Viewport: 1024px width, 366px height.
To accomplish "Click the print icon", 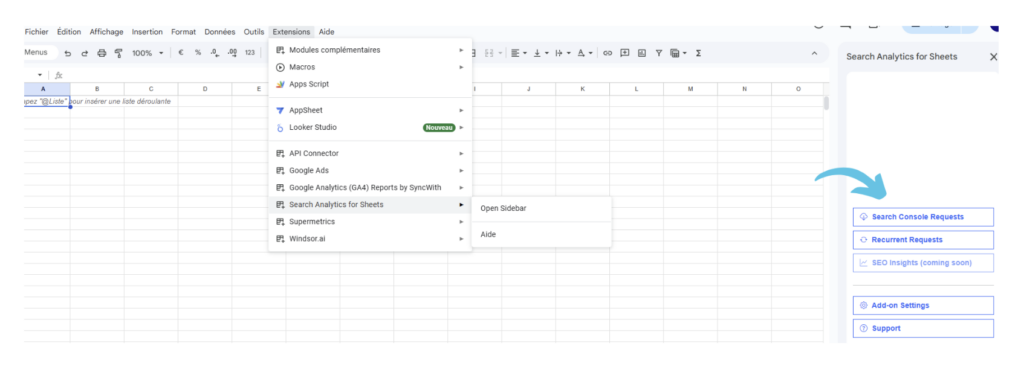I will tap(101, 53).
